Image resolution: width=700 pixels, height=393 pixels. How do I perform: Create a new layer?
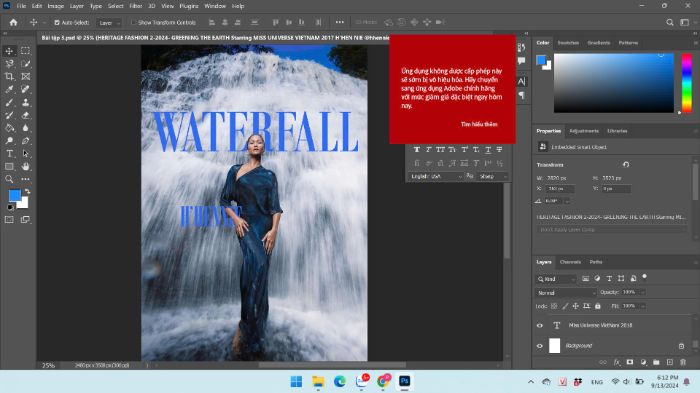click(670, 362)
